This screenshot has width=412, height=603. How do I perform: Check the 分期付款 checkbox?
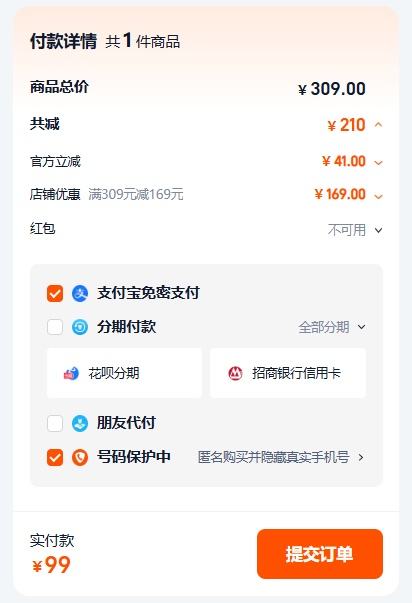coord(55,327)
